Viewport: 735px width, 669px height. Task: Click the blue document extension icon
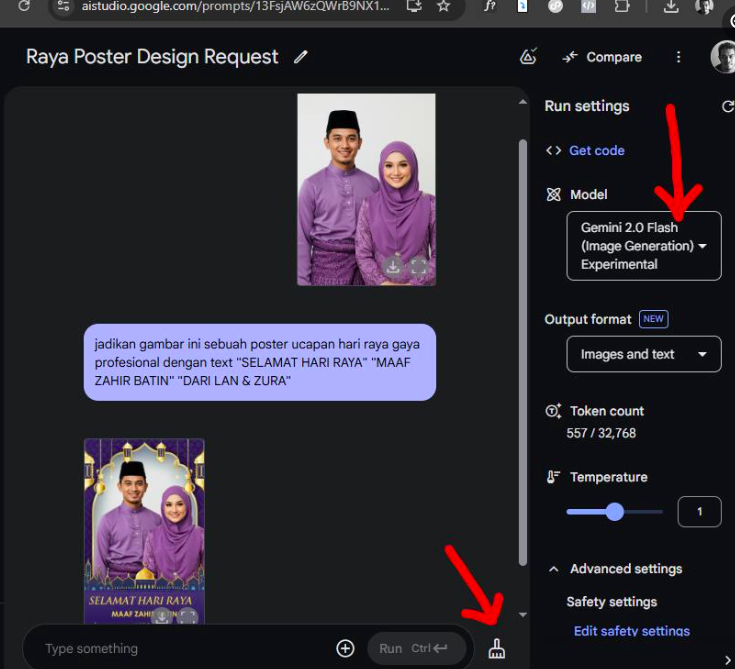click(522, 6)
